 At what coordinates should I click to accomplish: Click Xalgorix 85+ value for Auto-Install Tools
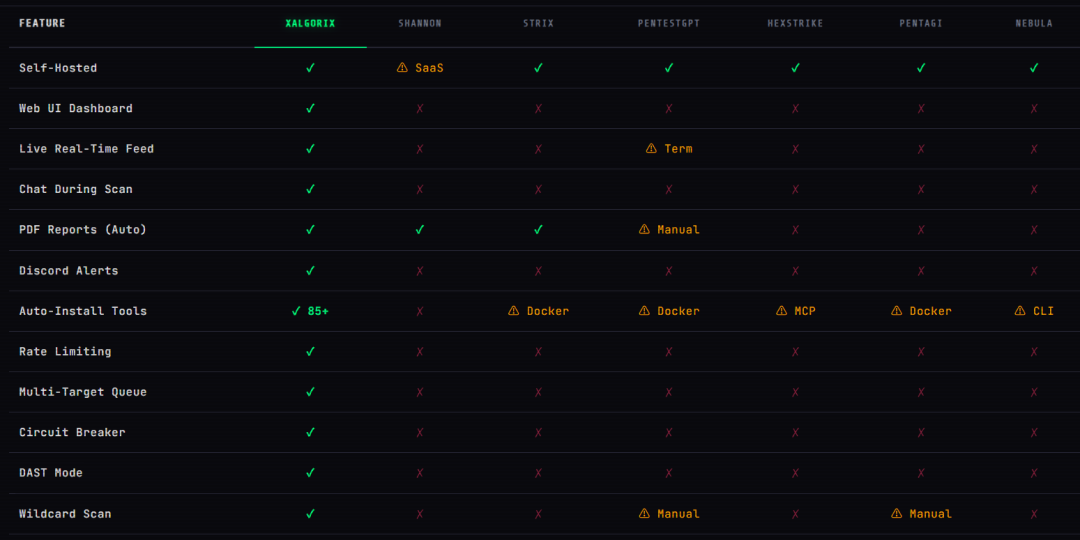(310, 311)
